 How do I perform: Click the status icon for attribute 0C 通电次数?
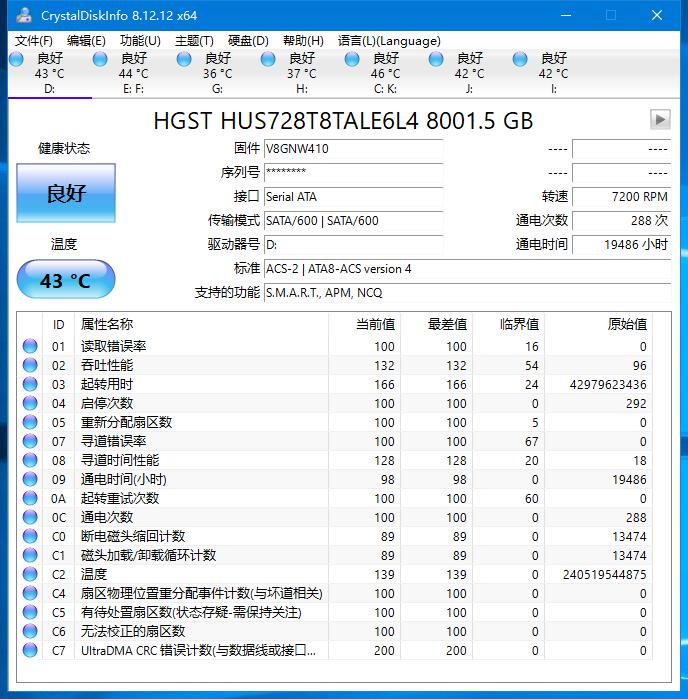click(x=30, y=517)
